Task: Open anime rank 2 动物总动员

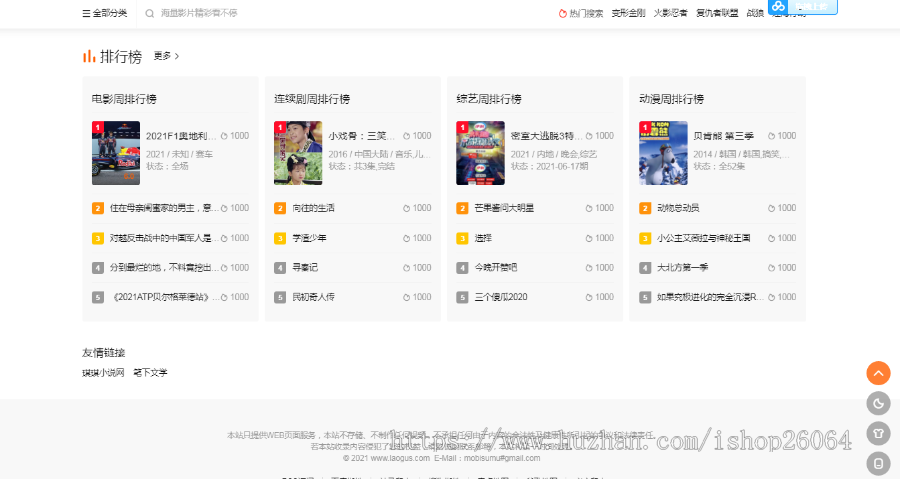Action: (678, 208)
